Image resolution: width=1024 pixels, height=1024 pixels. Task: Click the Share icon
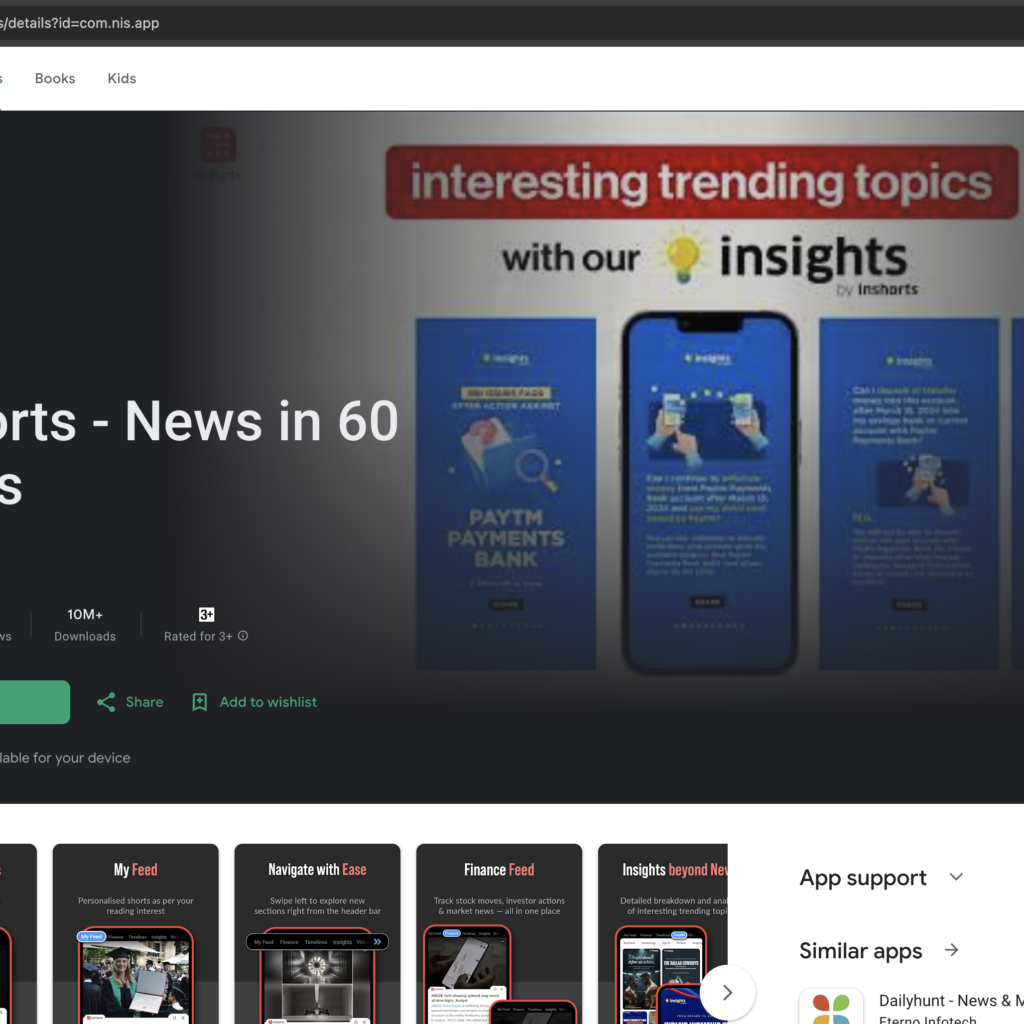106,702
